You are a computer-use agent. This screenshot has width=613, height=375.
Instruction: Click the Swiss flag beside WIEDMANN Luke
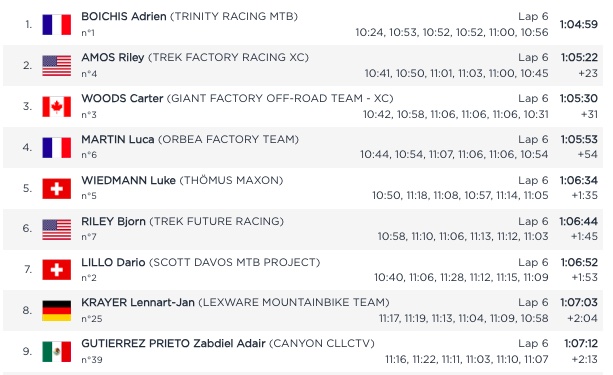pos(57,188)
